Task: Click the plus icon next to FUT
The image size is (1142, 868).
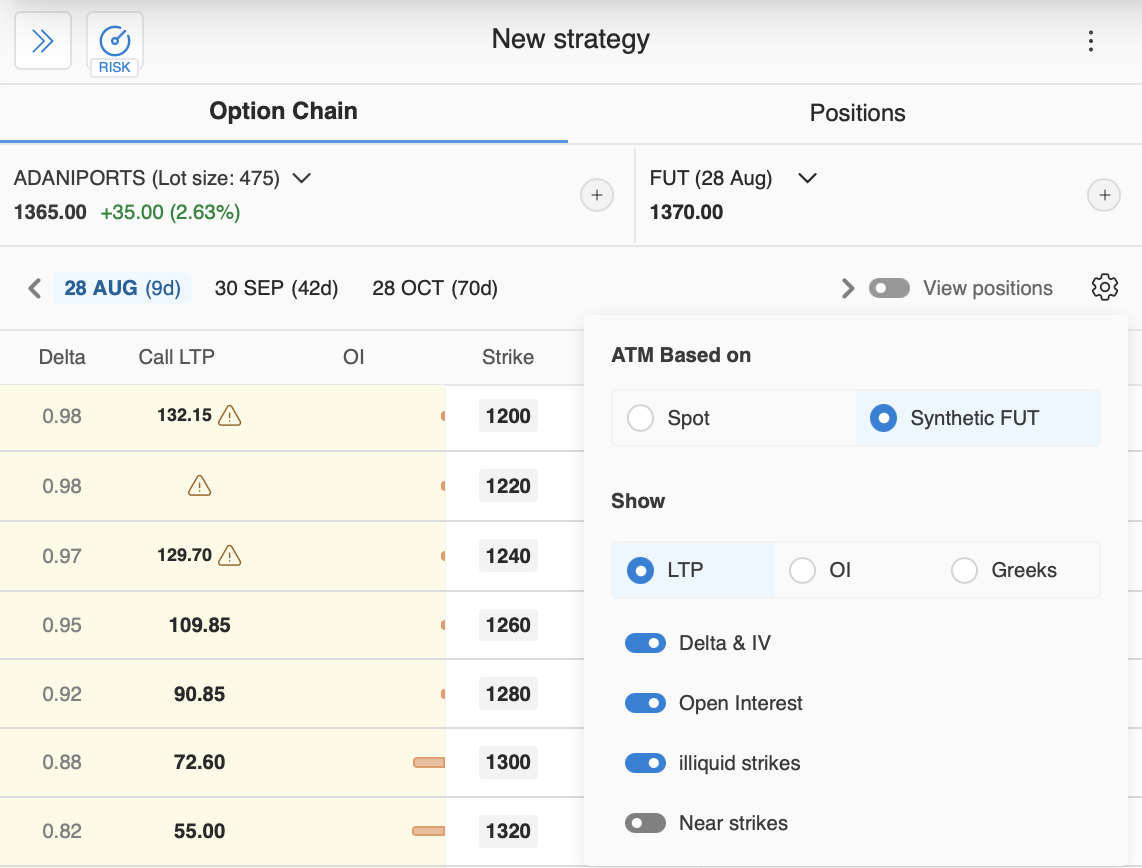Action: [1103, 195]
